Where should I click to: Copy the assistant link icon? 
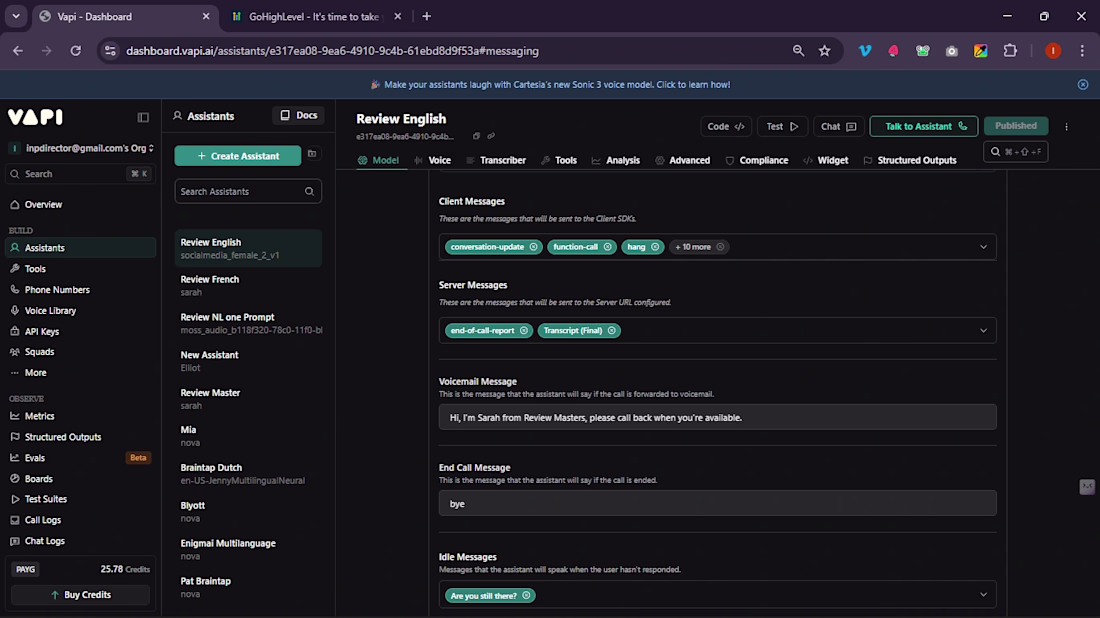tap(491, 136)
